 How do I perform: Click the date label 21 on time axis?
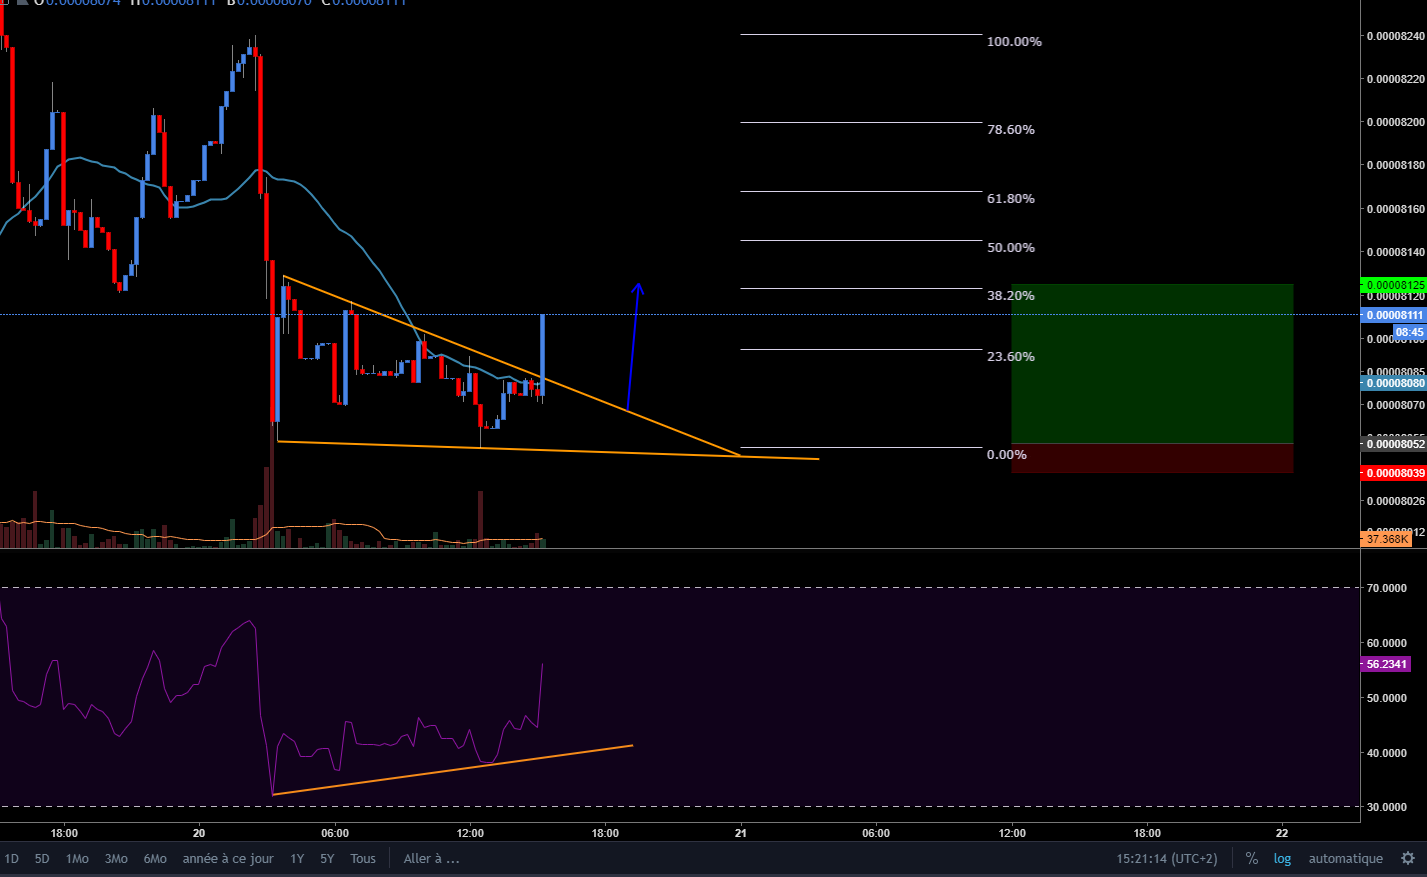point(741,832)
